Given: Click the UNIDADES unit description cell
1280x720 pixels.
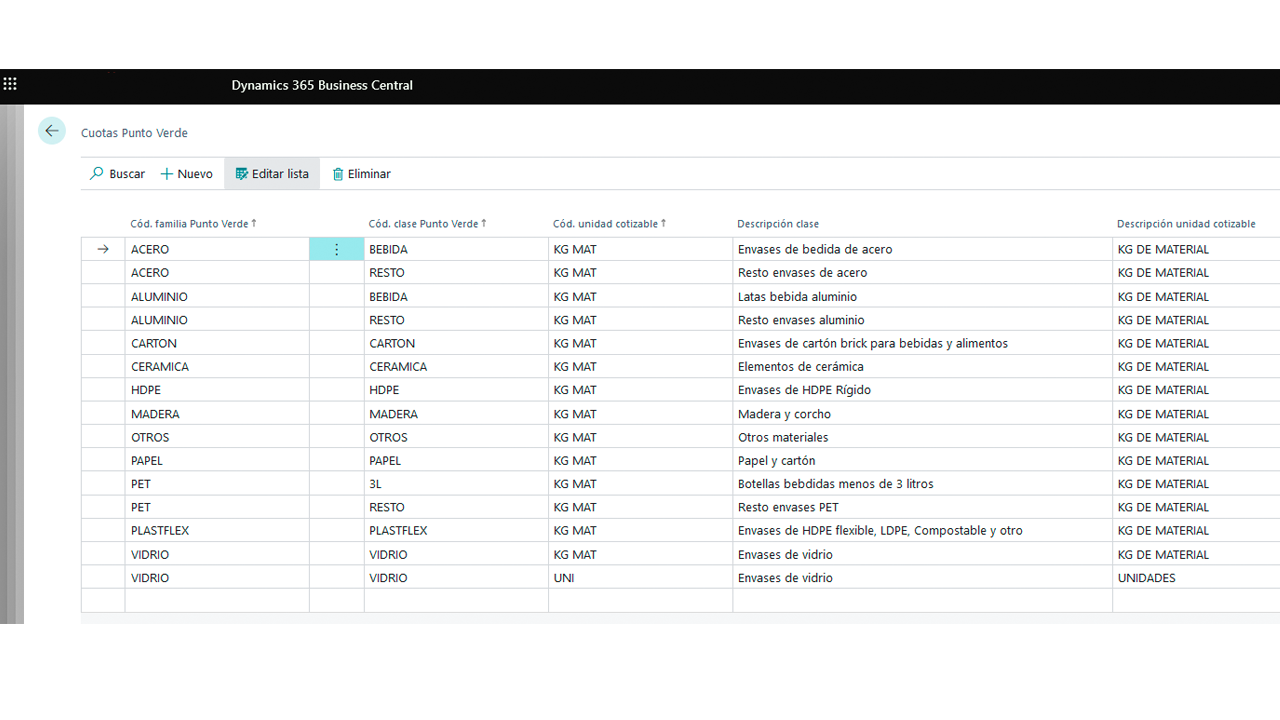Looking at the screenshot, I should click(1196, 578).
